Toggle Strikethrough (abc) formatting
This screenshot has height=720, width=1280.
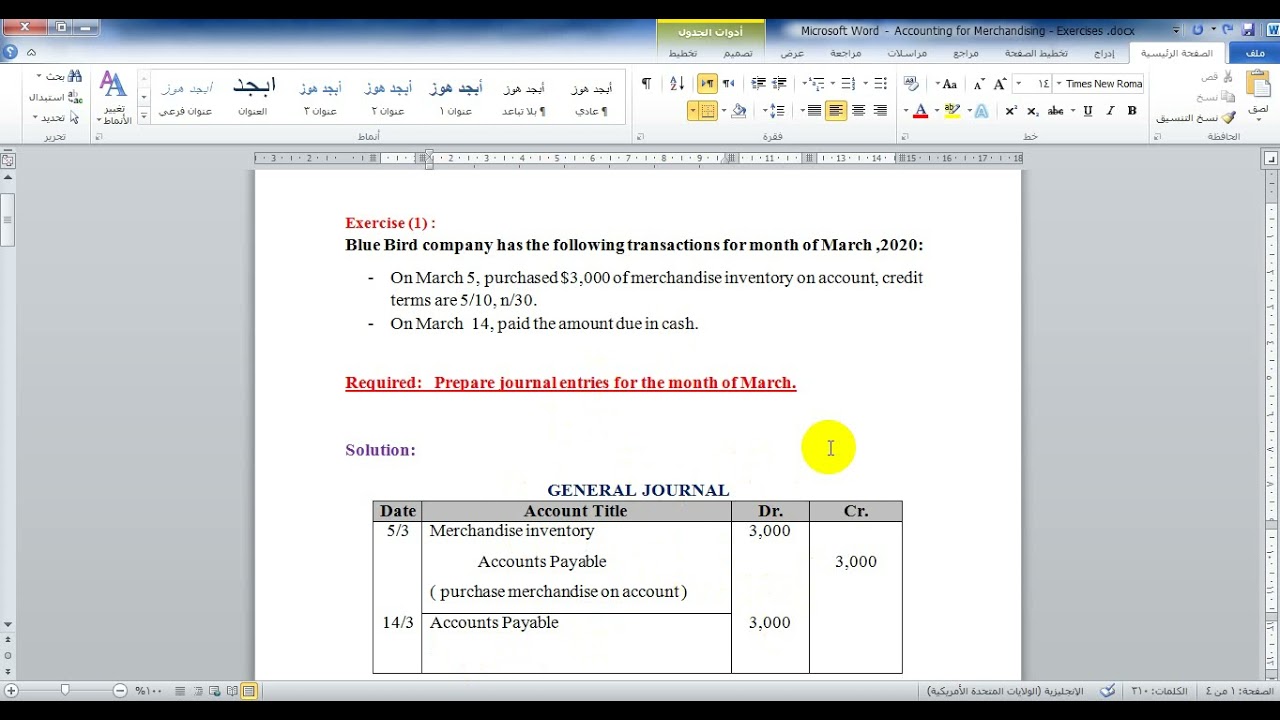pos(1055,111)
